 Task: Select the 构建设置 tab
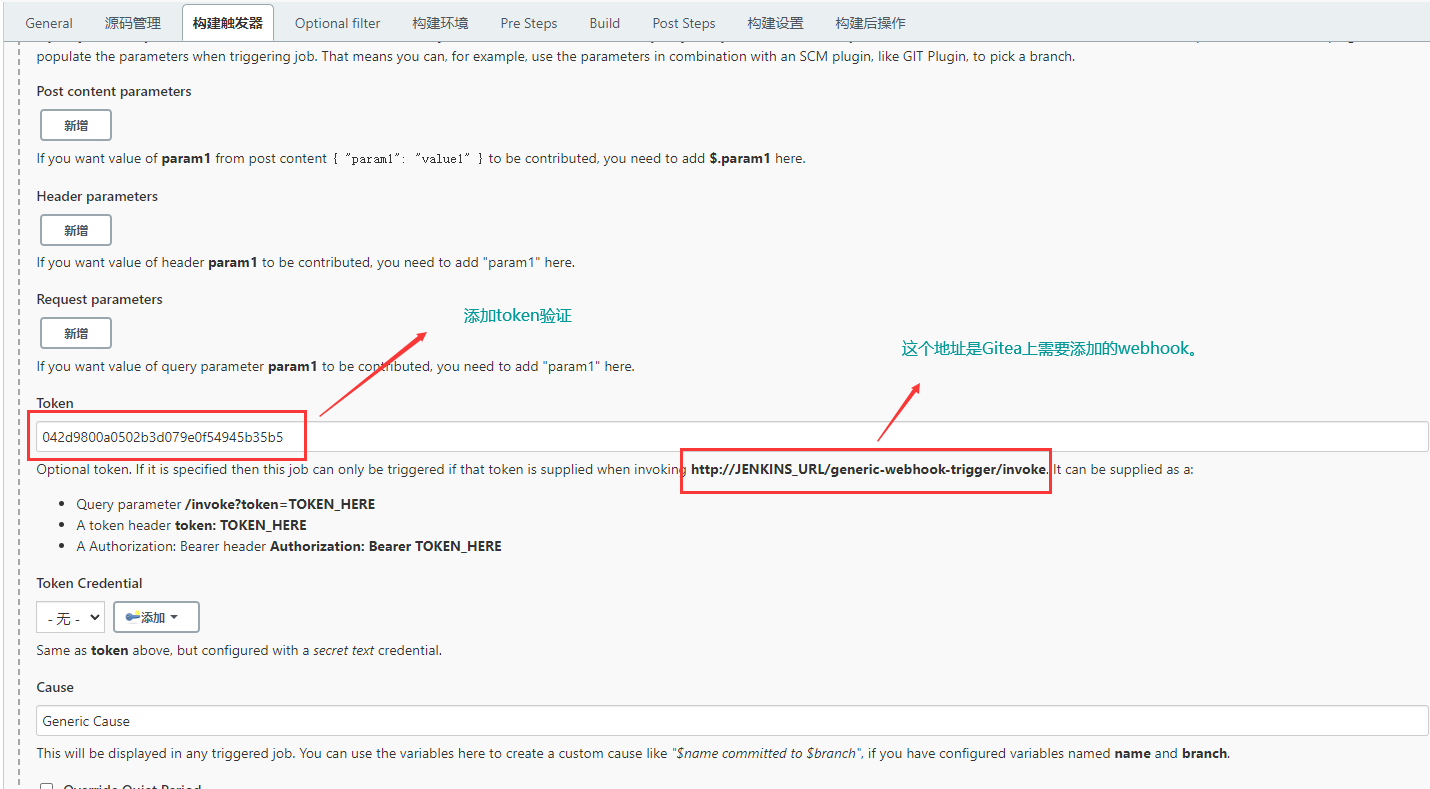(x=775, y=23)
